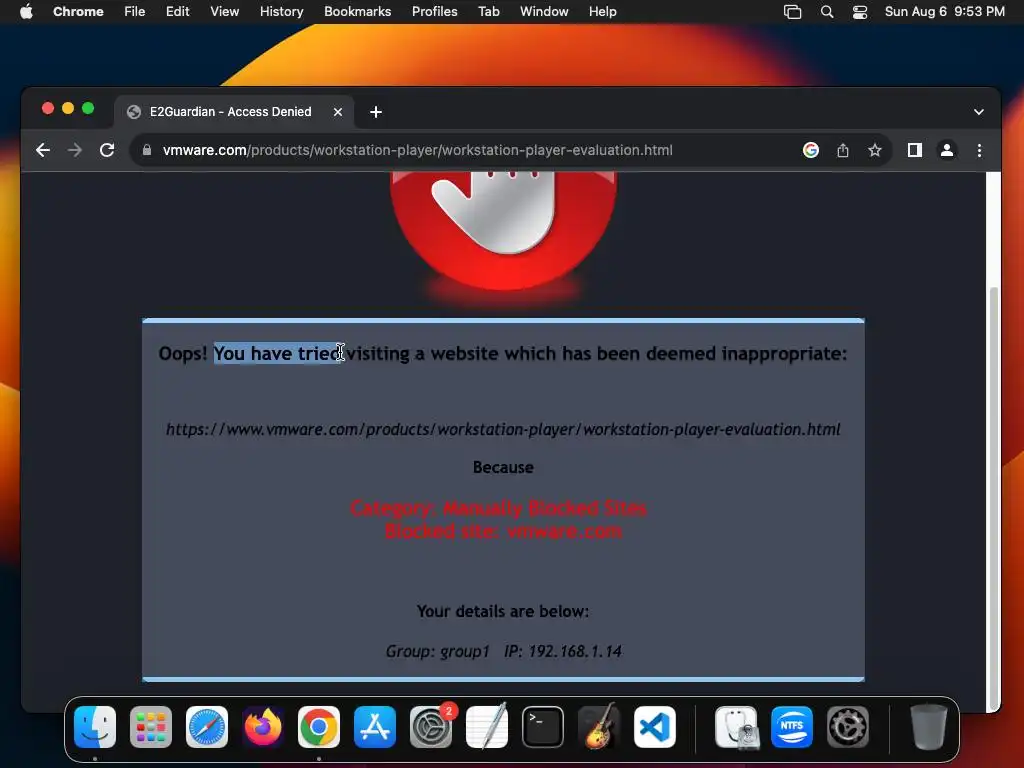This screenshot has height=768, width=1024.
Task: Go back using the browser back arrow
Action: 43,150
